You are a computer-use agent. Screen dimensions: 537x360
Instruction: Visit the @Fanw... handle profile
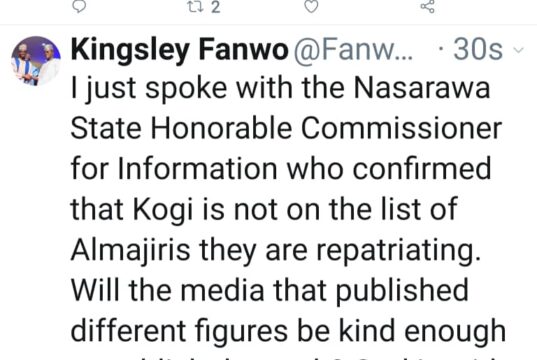click(x=353, y=50)
